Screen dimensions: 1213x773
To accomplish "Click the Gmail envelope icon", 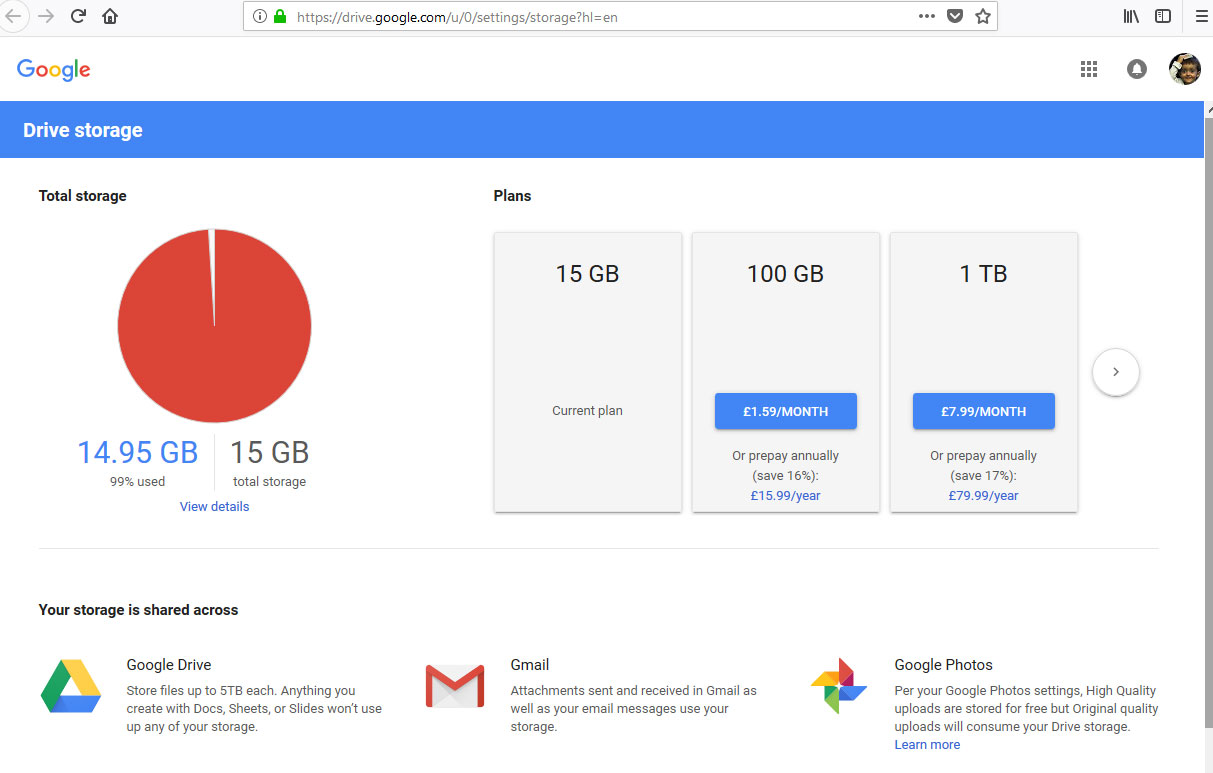I will 455,686.
